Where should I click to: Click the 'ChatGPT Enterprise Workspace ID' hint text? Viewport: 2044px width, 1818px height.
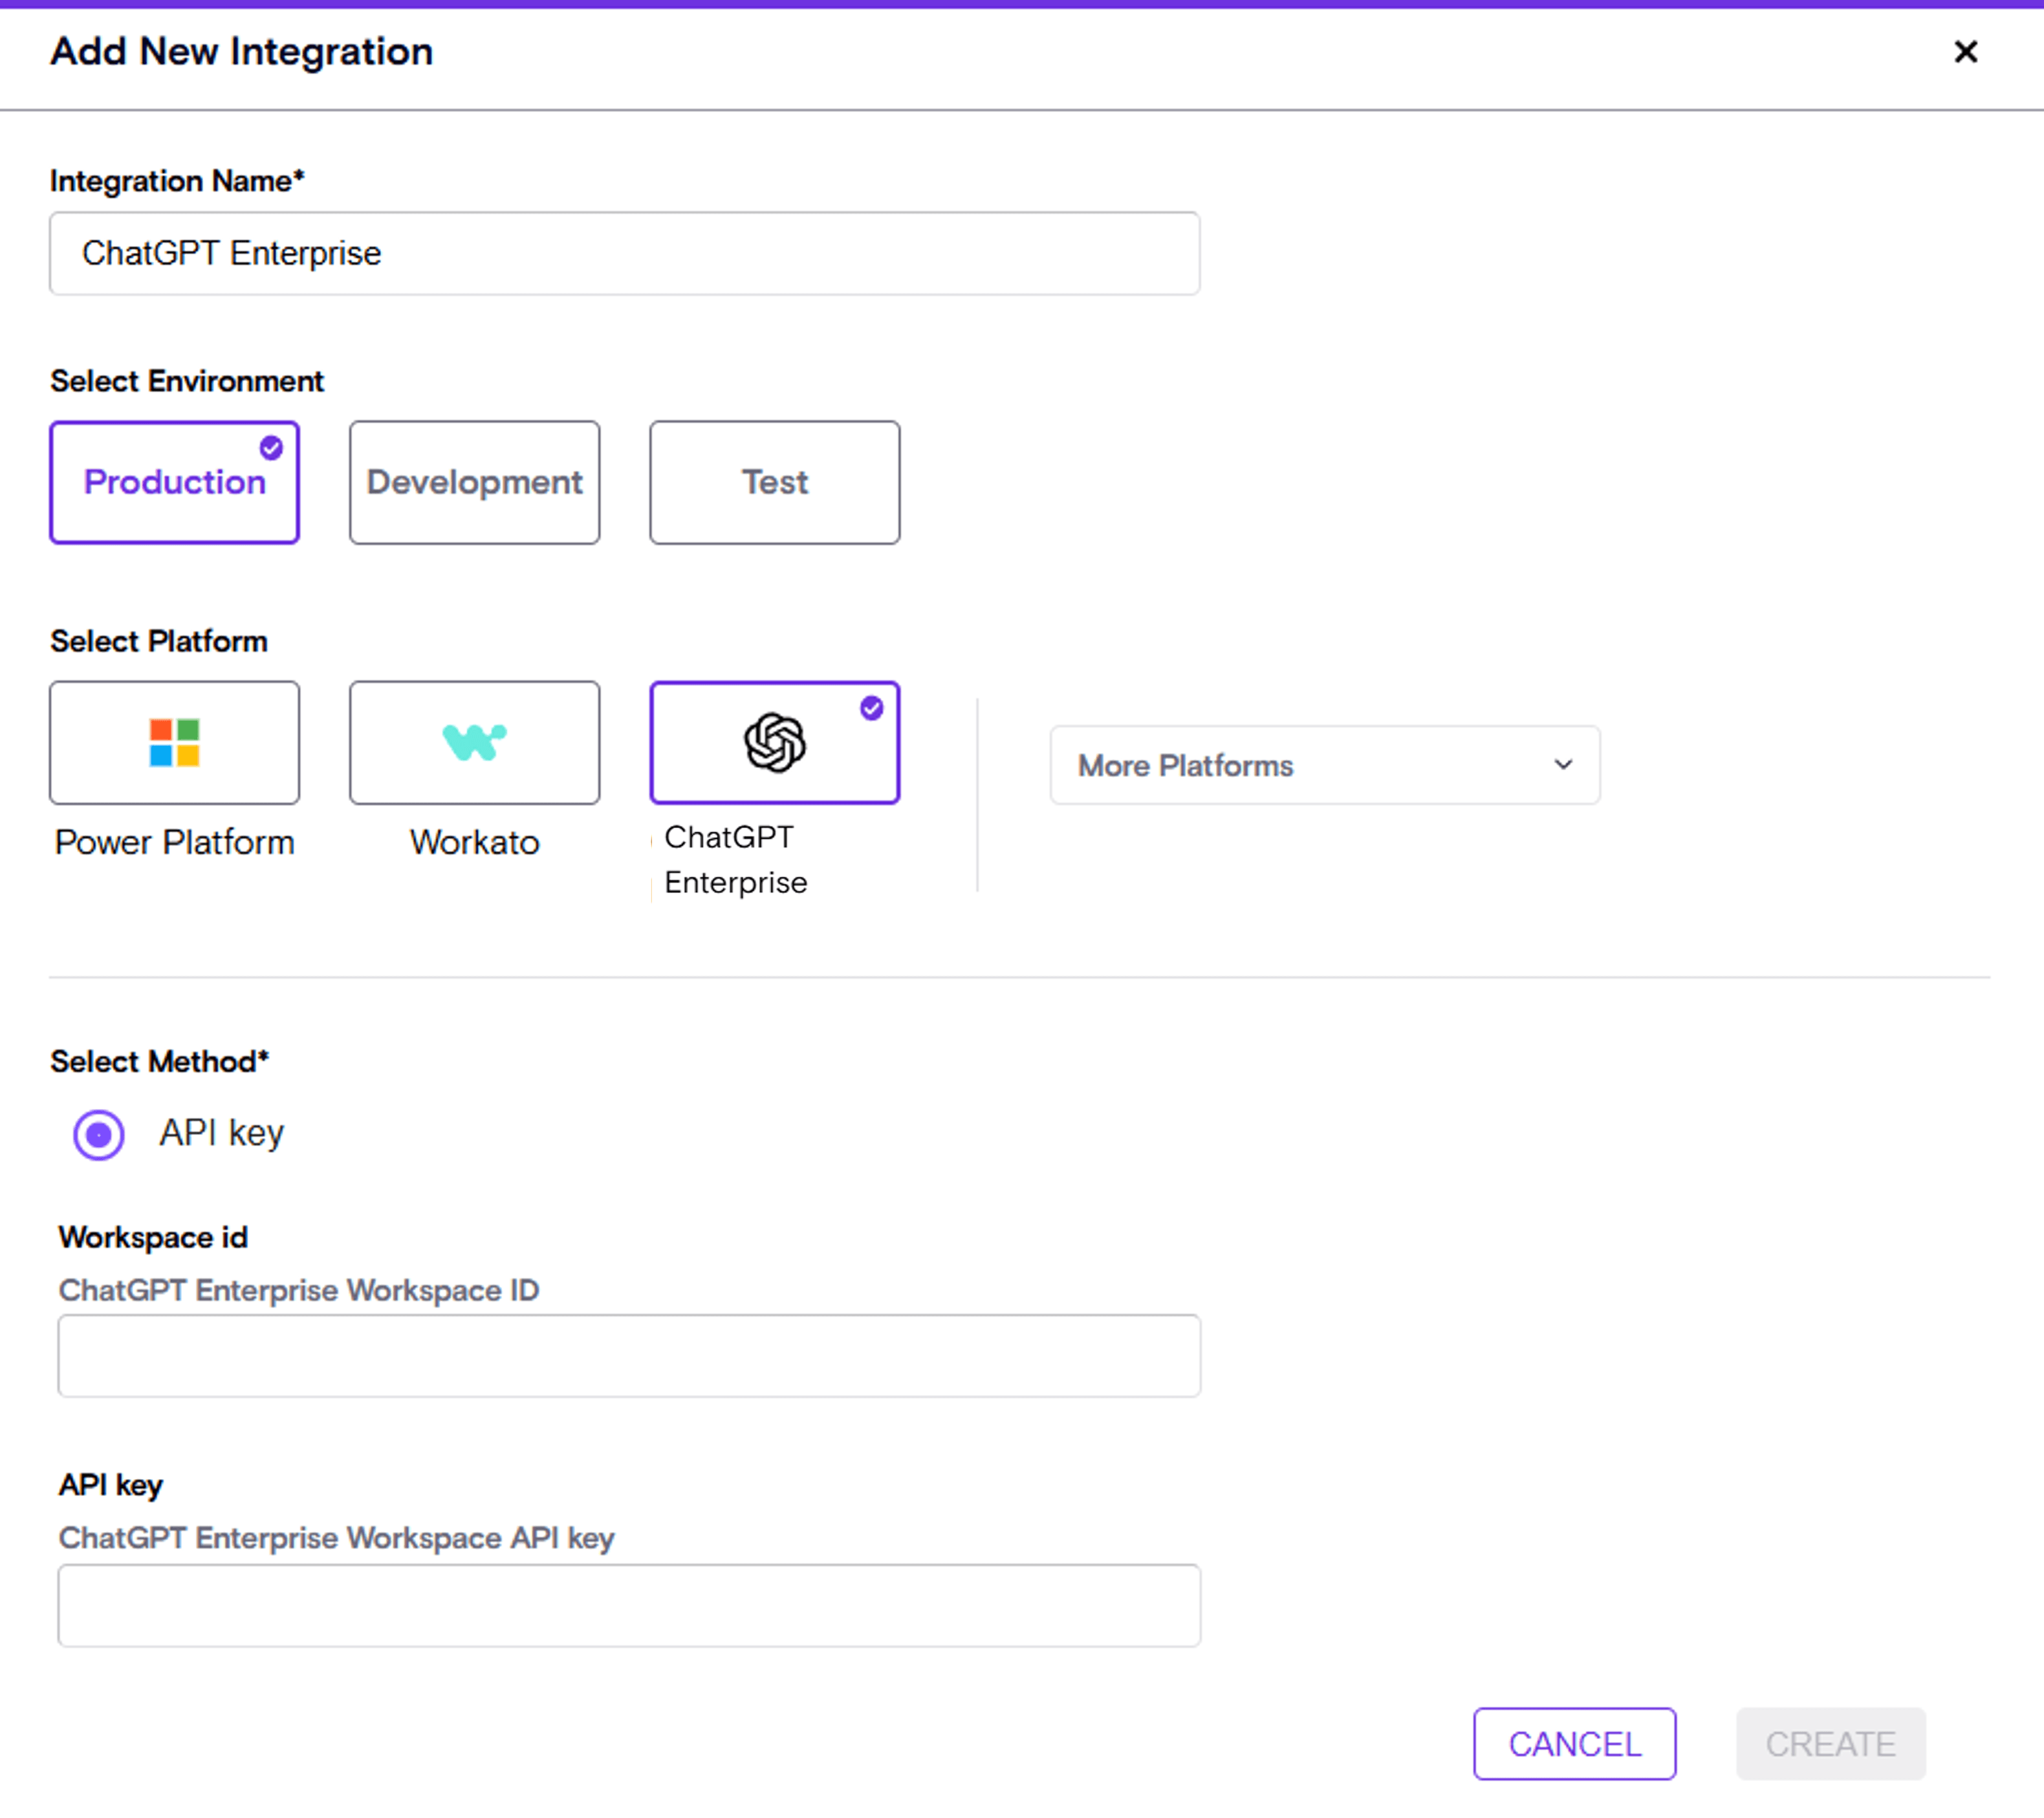[x=299, y=1290]
